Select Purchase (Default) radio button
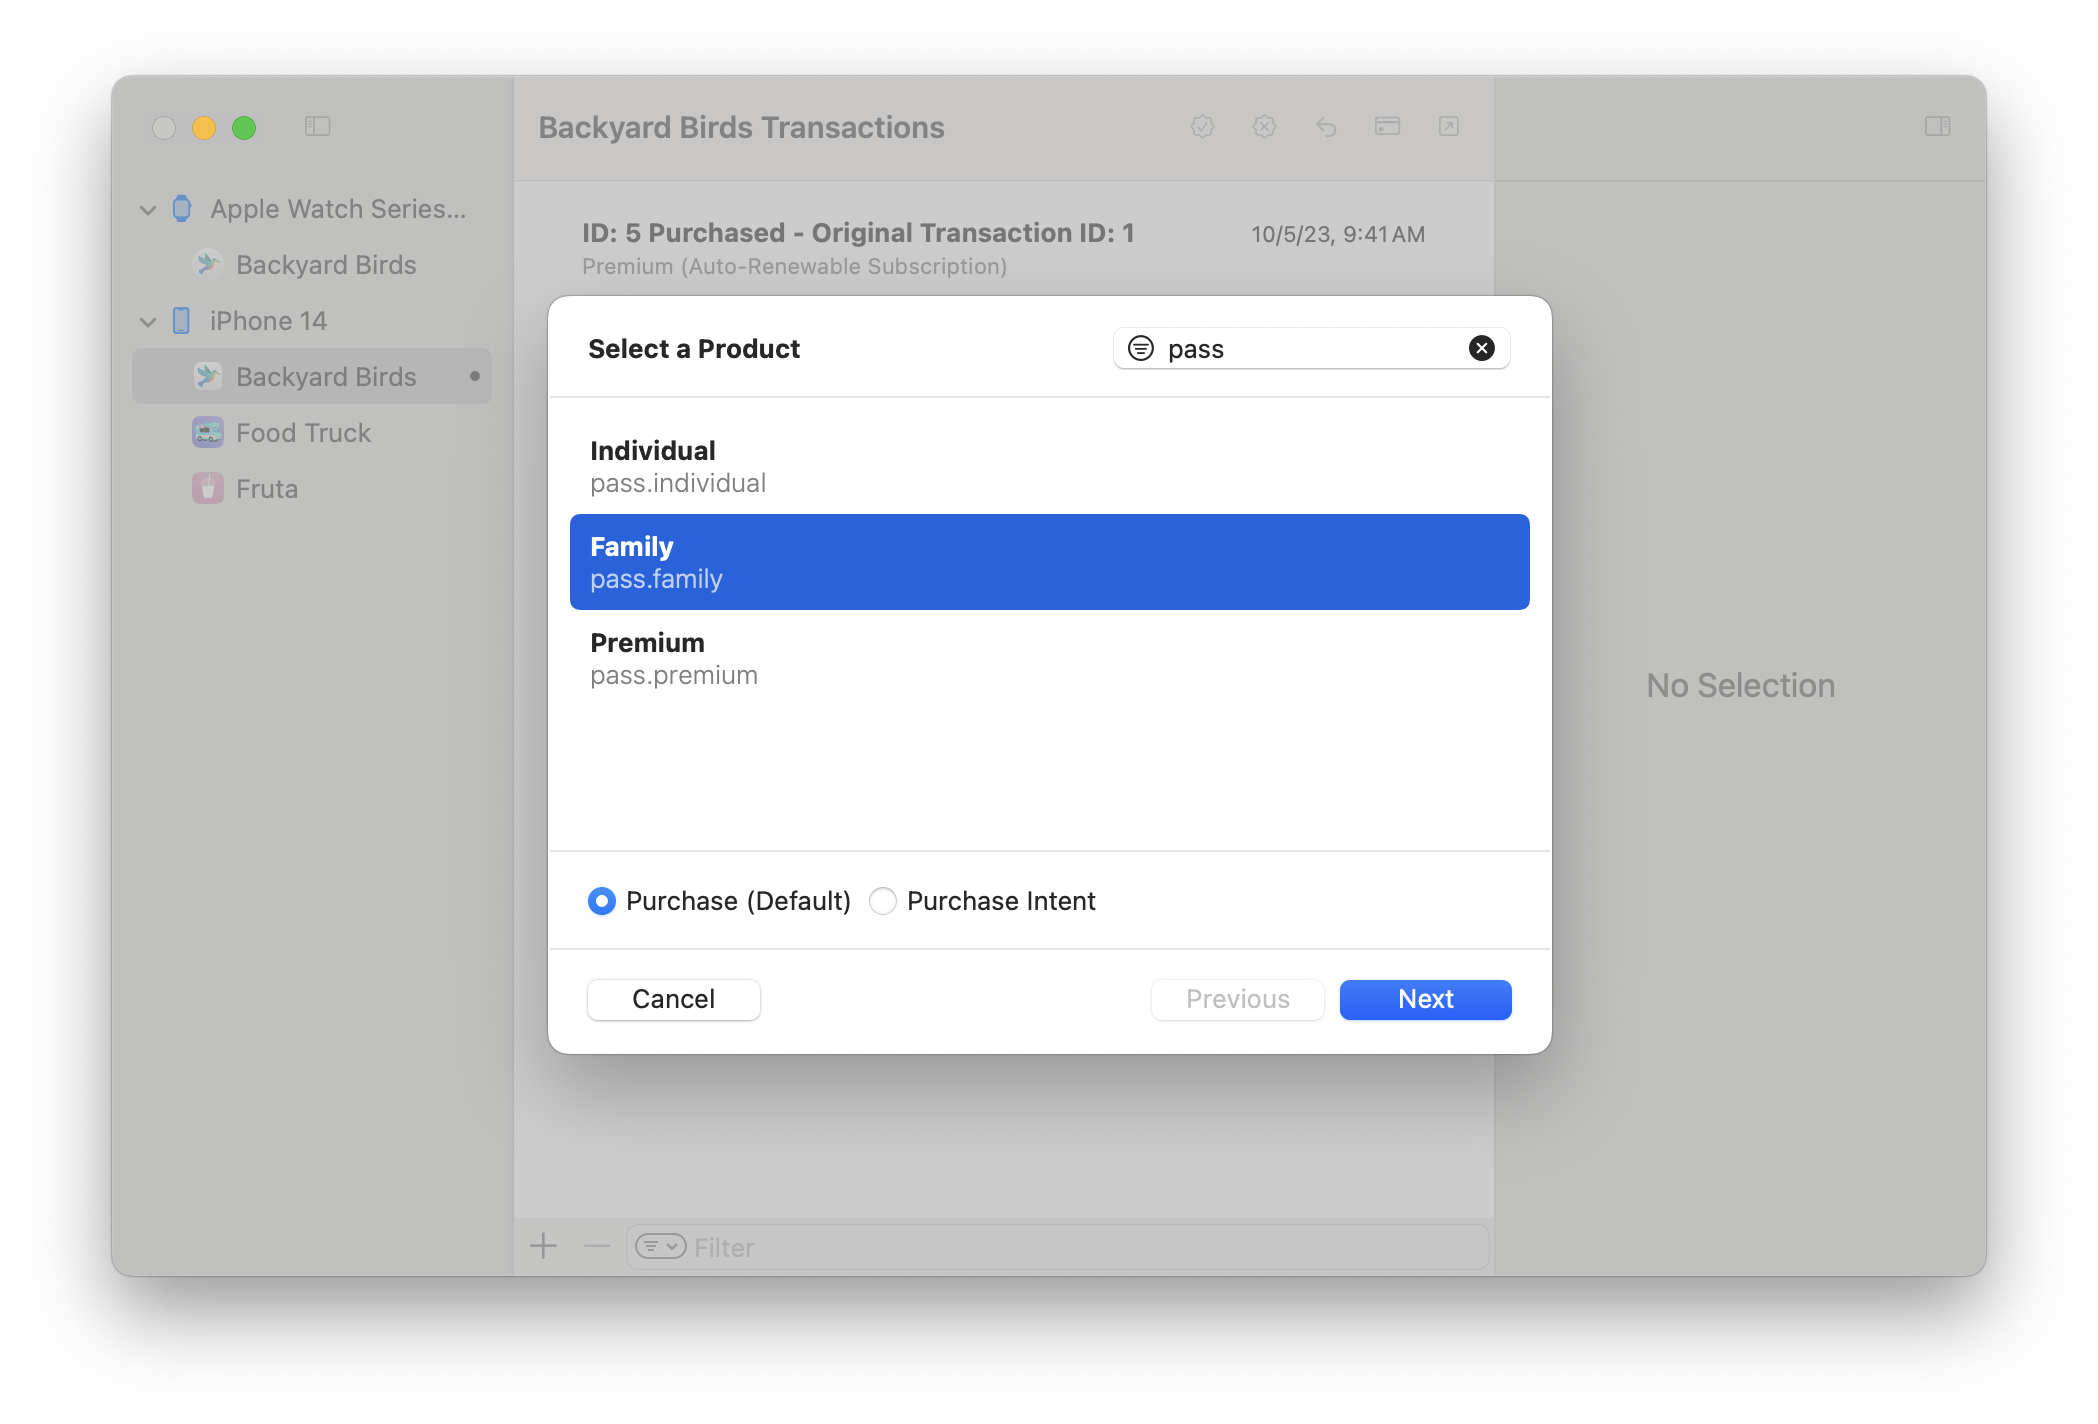 (x=602, y=901)
